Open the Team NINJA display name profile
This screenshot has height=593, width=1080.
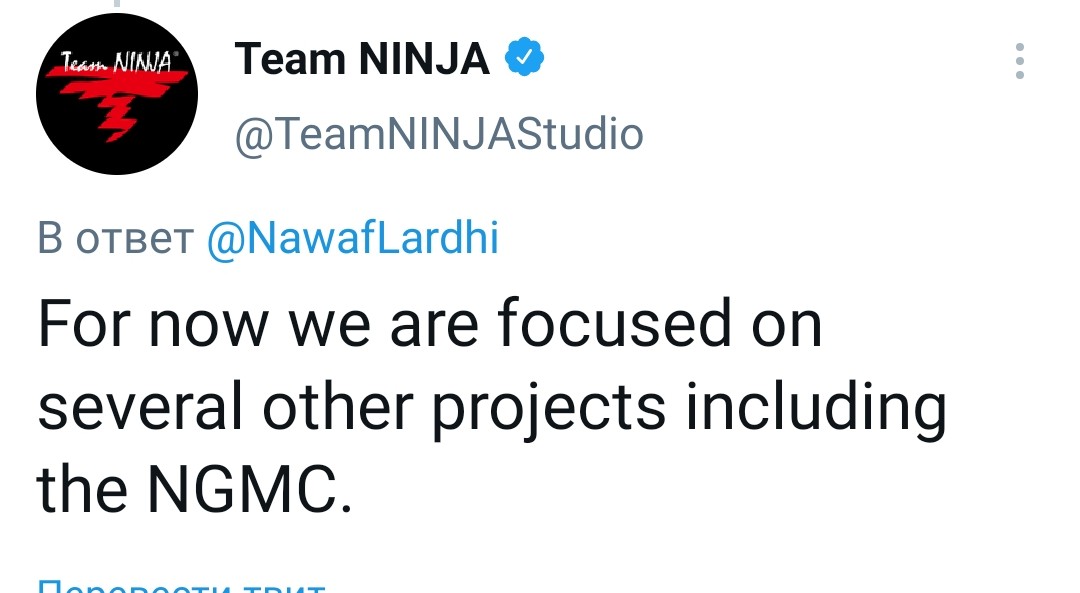(x=362, y=59)
